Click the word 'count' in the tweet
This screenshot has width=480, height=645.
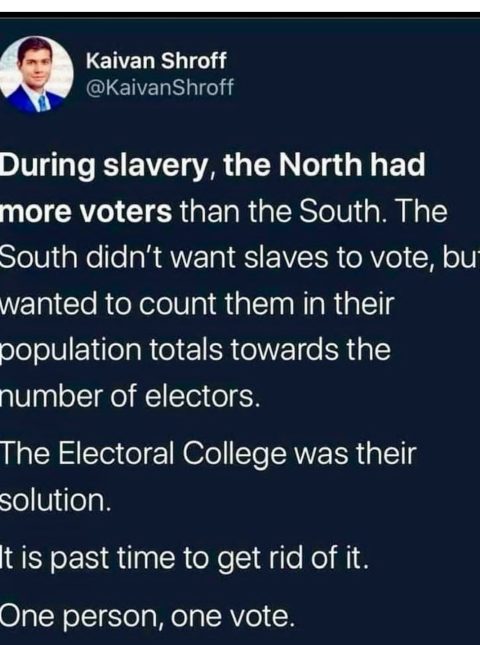(x=176, y=305)
